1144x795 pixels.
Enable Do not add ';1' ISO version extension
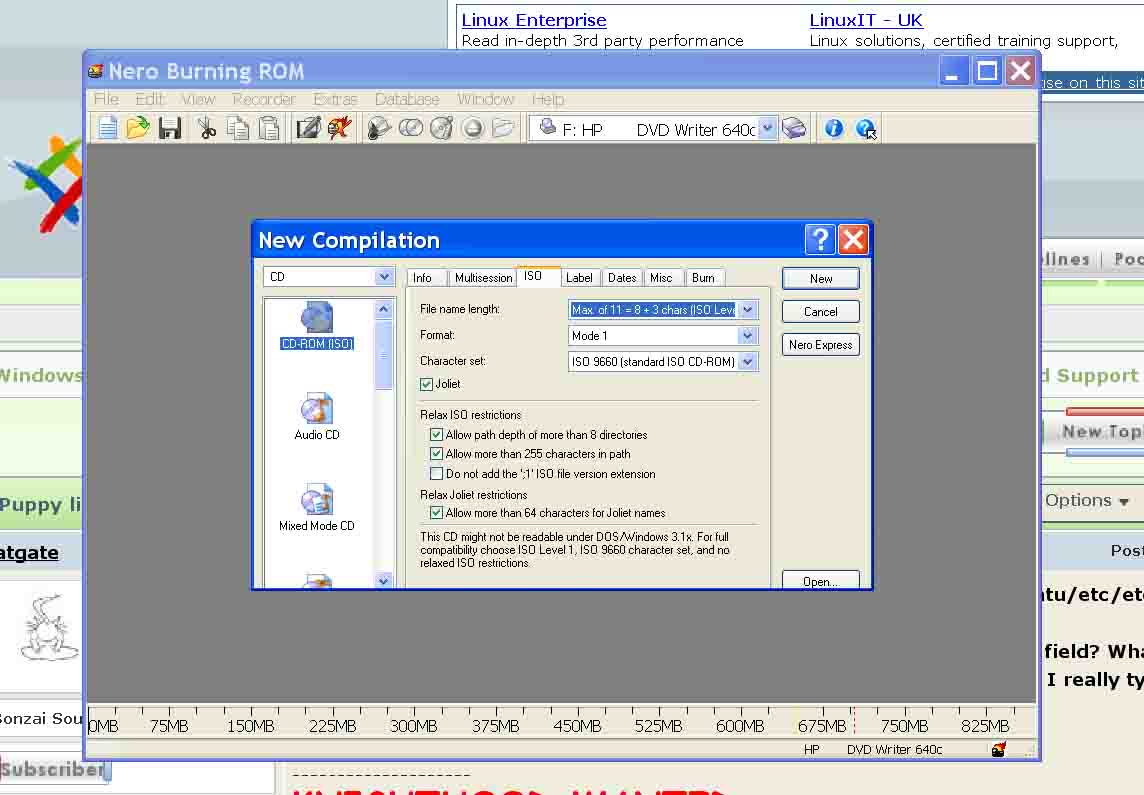(436, 473)
